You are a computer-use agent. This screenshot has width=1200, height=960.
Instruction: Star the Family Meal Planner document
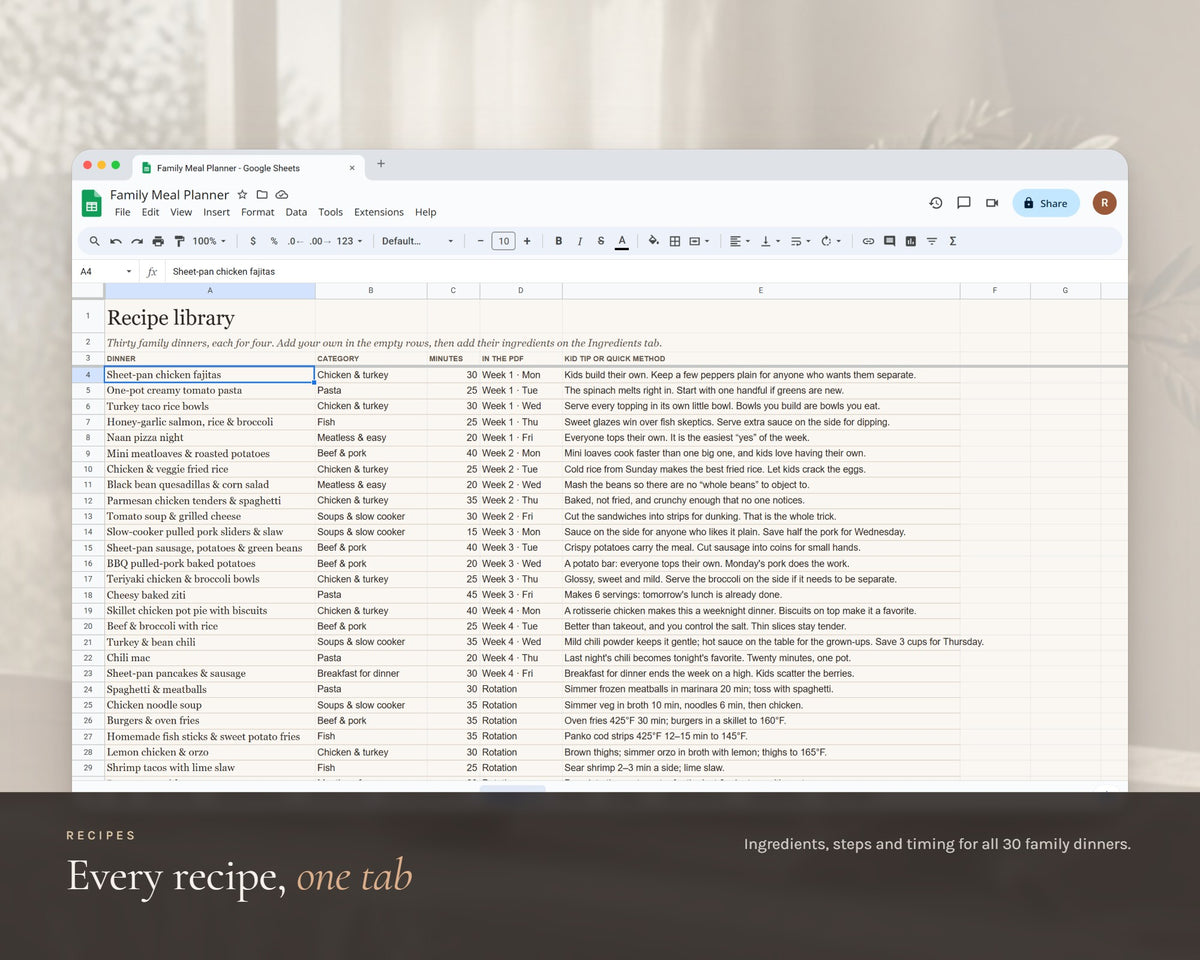tap(242, 194)
